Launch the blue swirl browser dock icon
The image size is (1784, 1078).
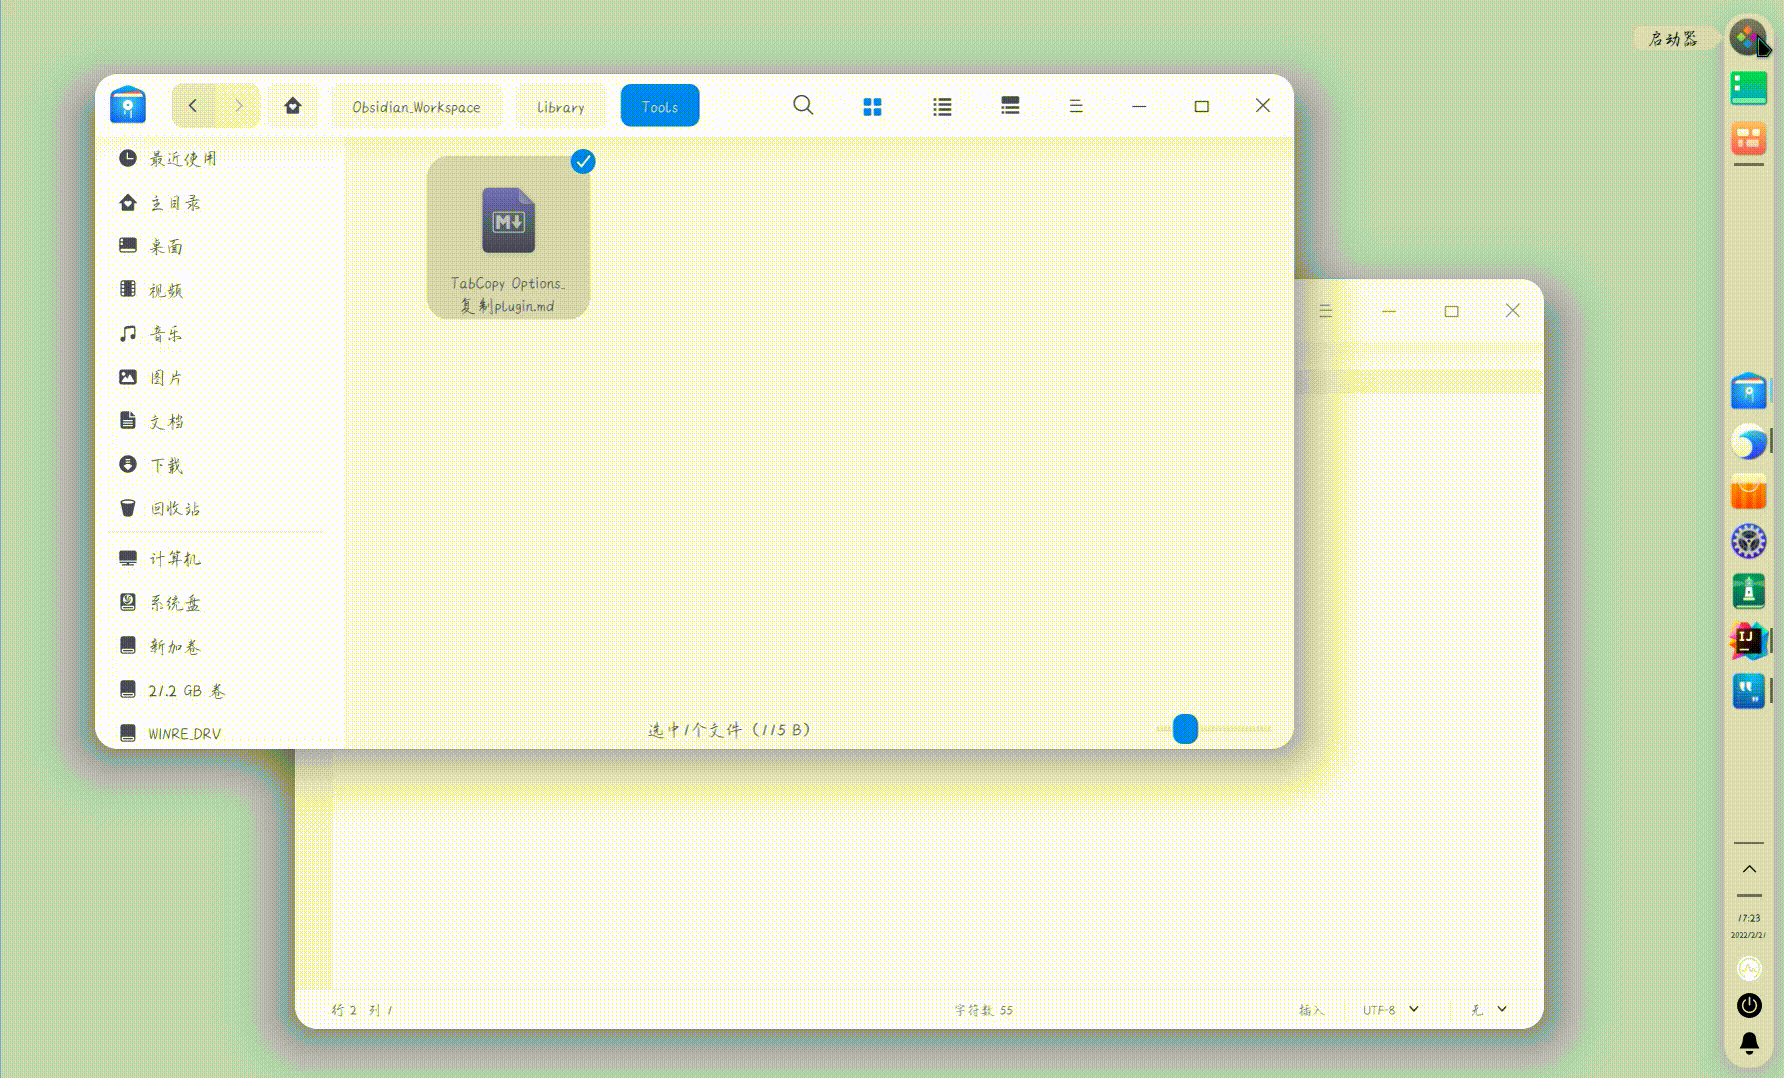[1748, 441]
